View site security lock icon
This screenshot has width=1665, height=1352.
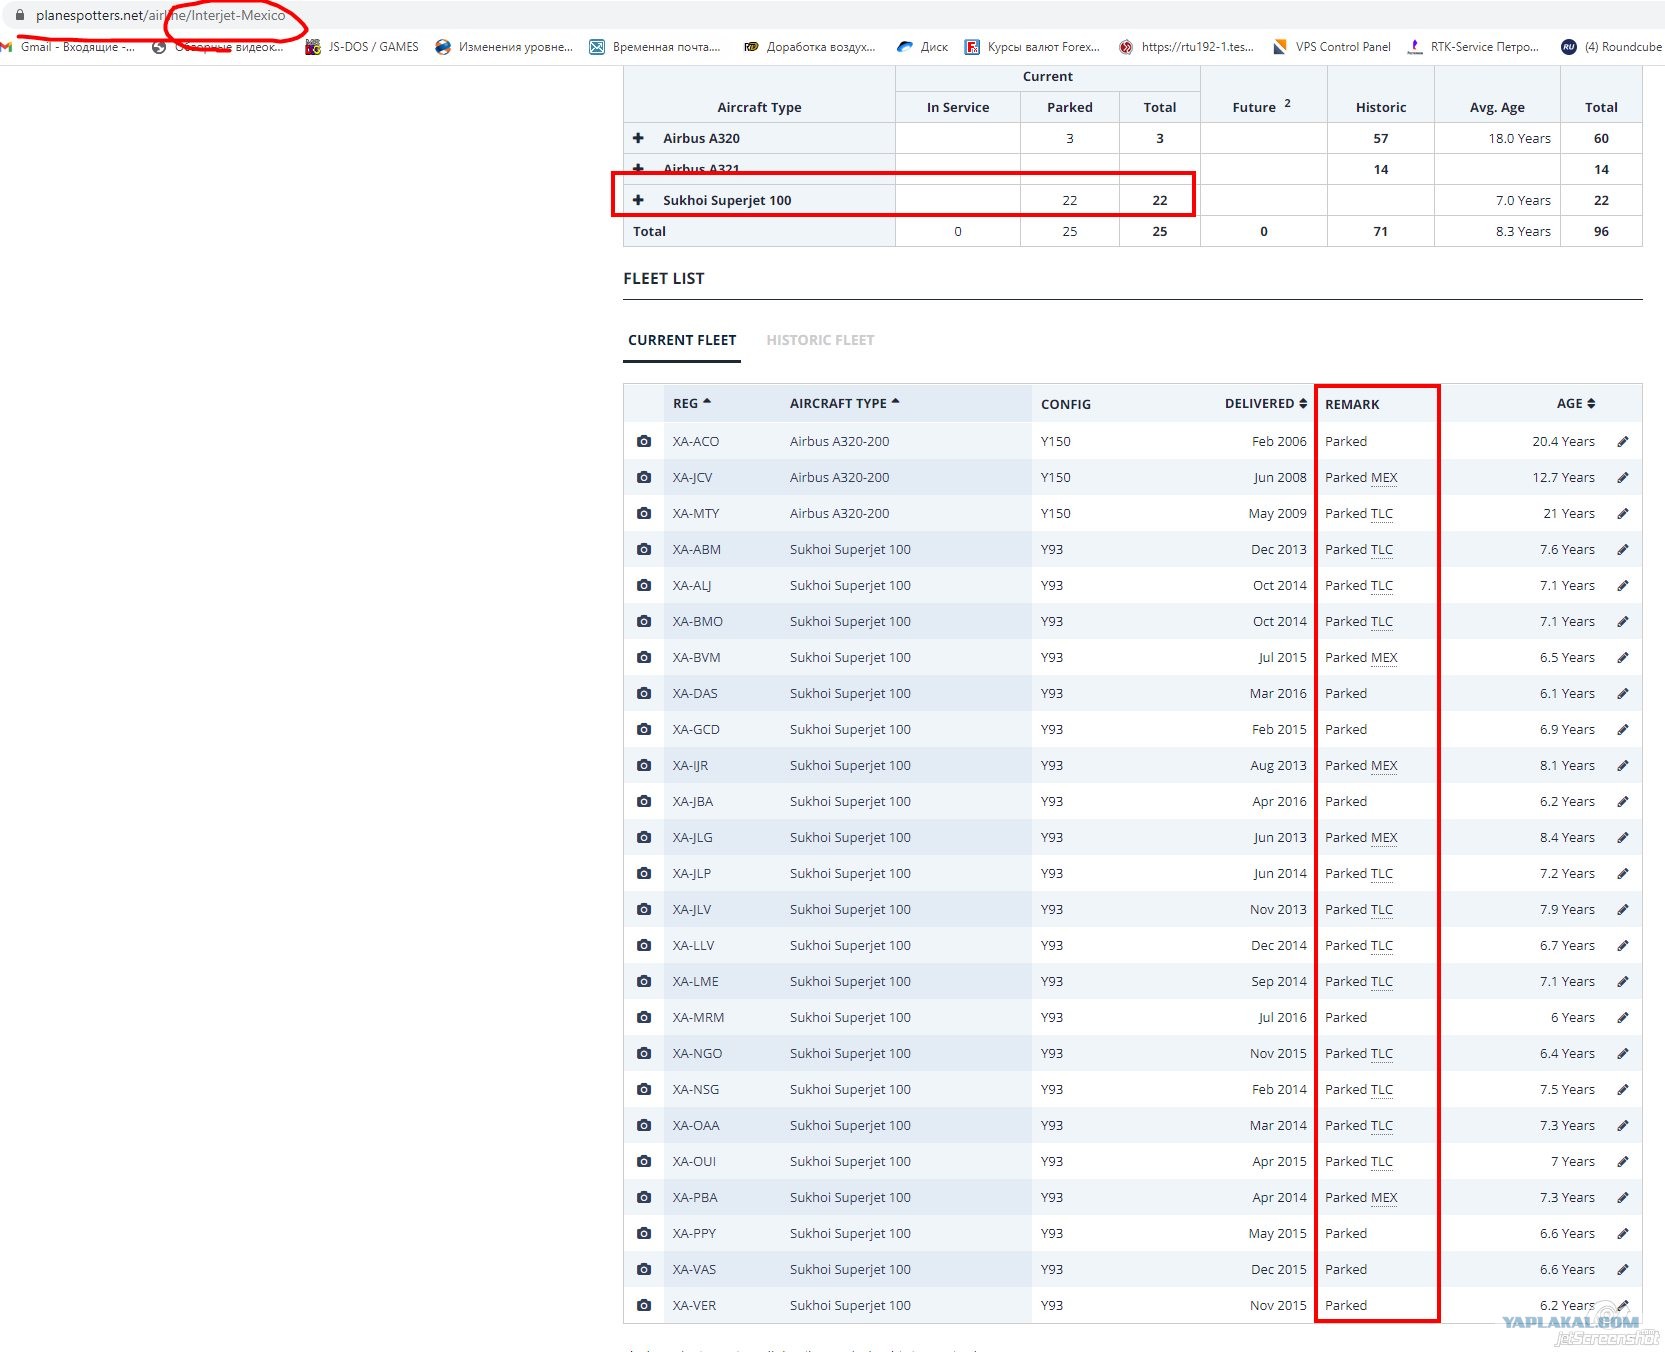[19, 15]
